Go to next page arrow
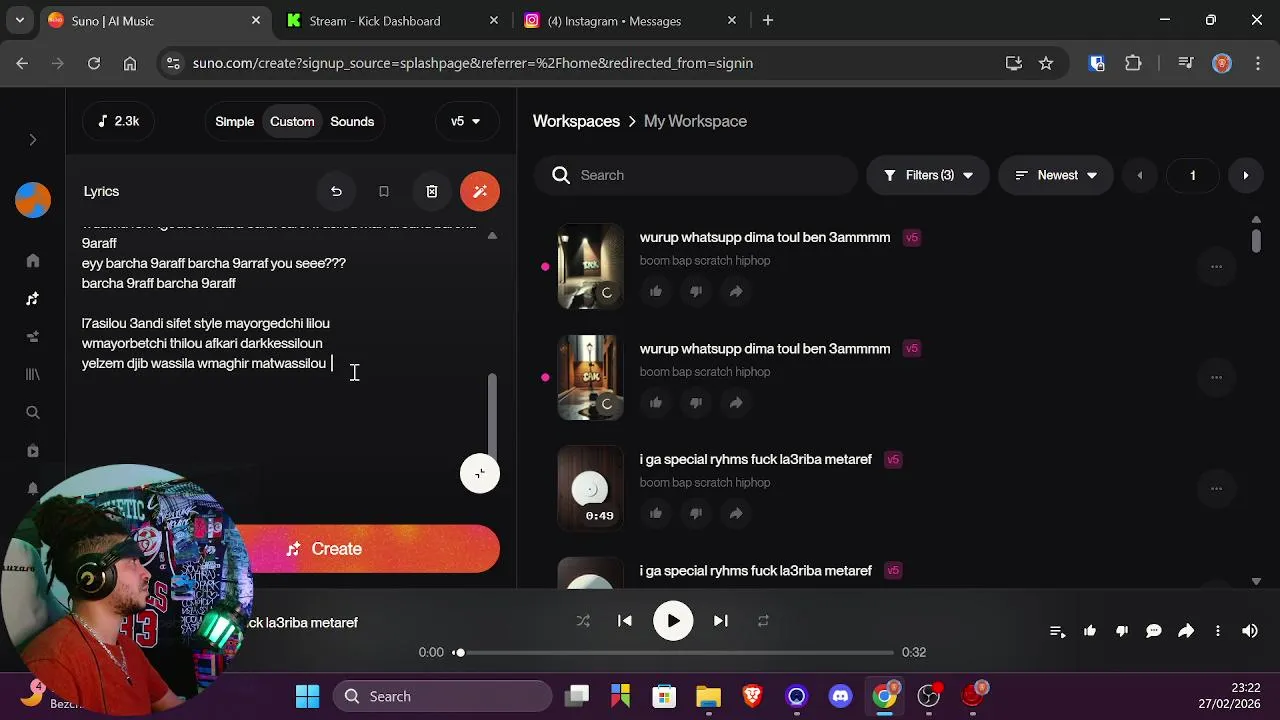This screenshot has height=720, width=1280. coord(1245,175)
